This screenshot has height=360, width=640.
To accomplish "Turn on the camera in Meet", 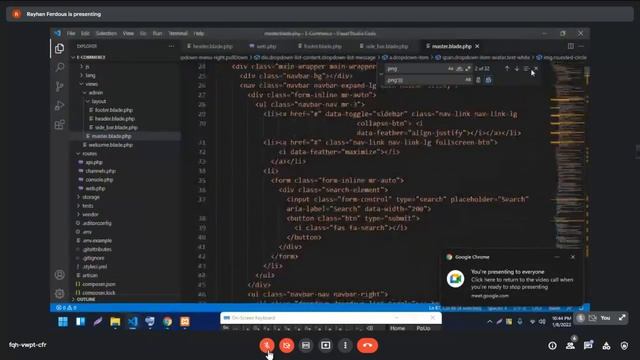I will 287,345.
